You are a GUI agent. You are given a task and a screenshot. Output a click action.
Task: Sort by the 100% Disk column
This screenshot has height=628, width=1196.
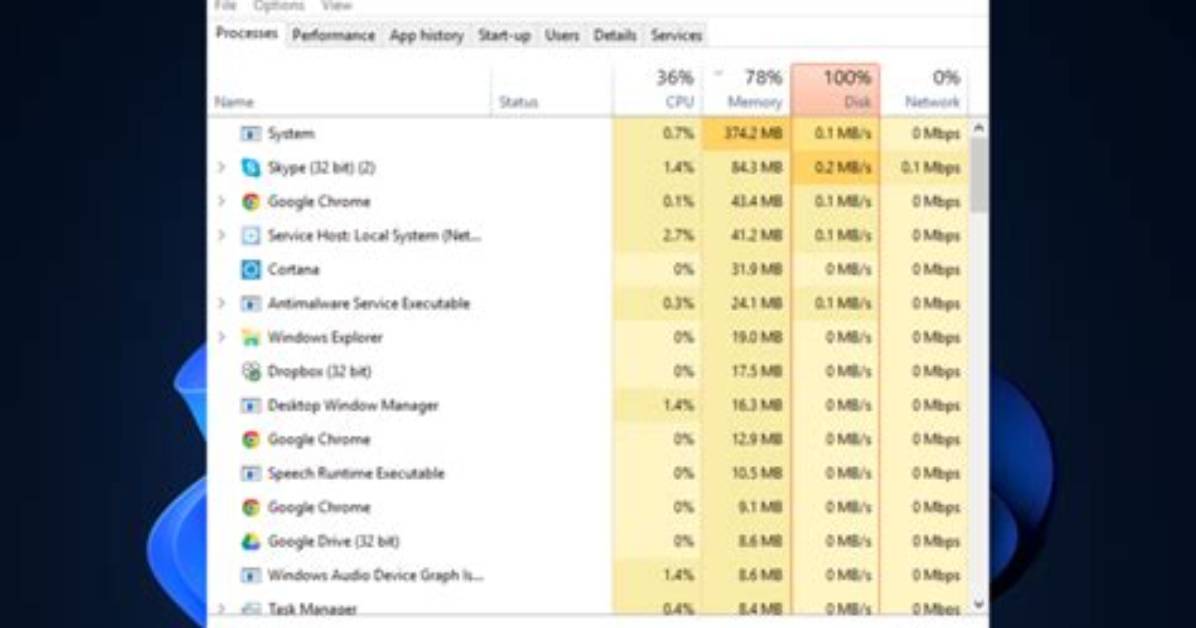tap(835, 89)
